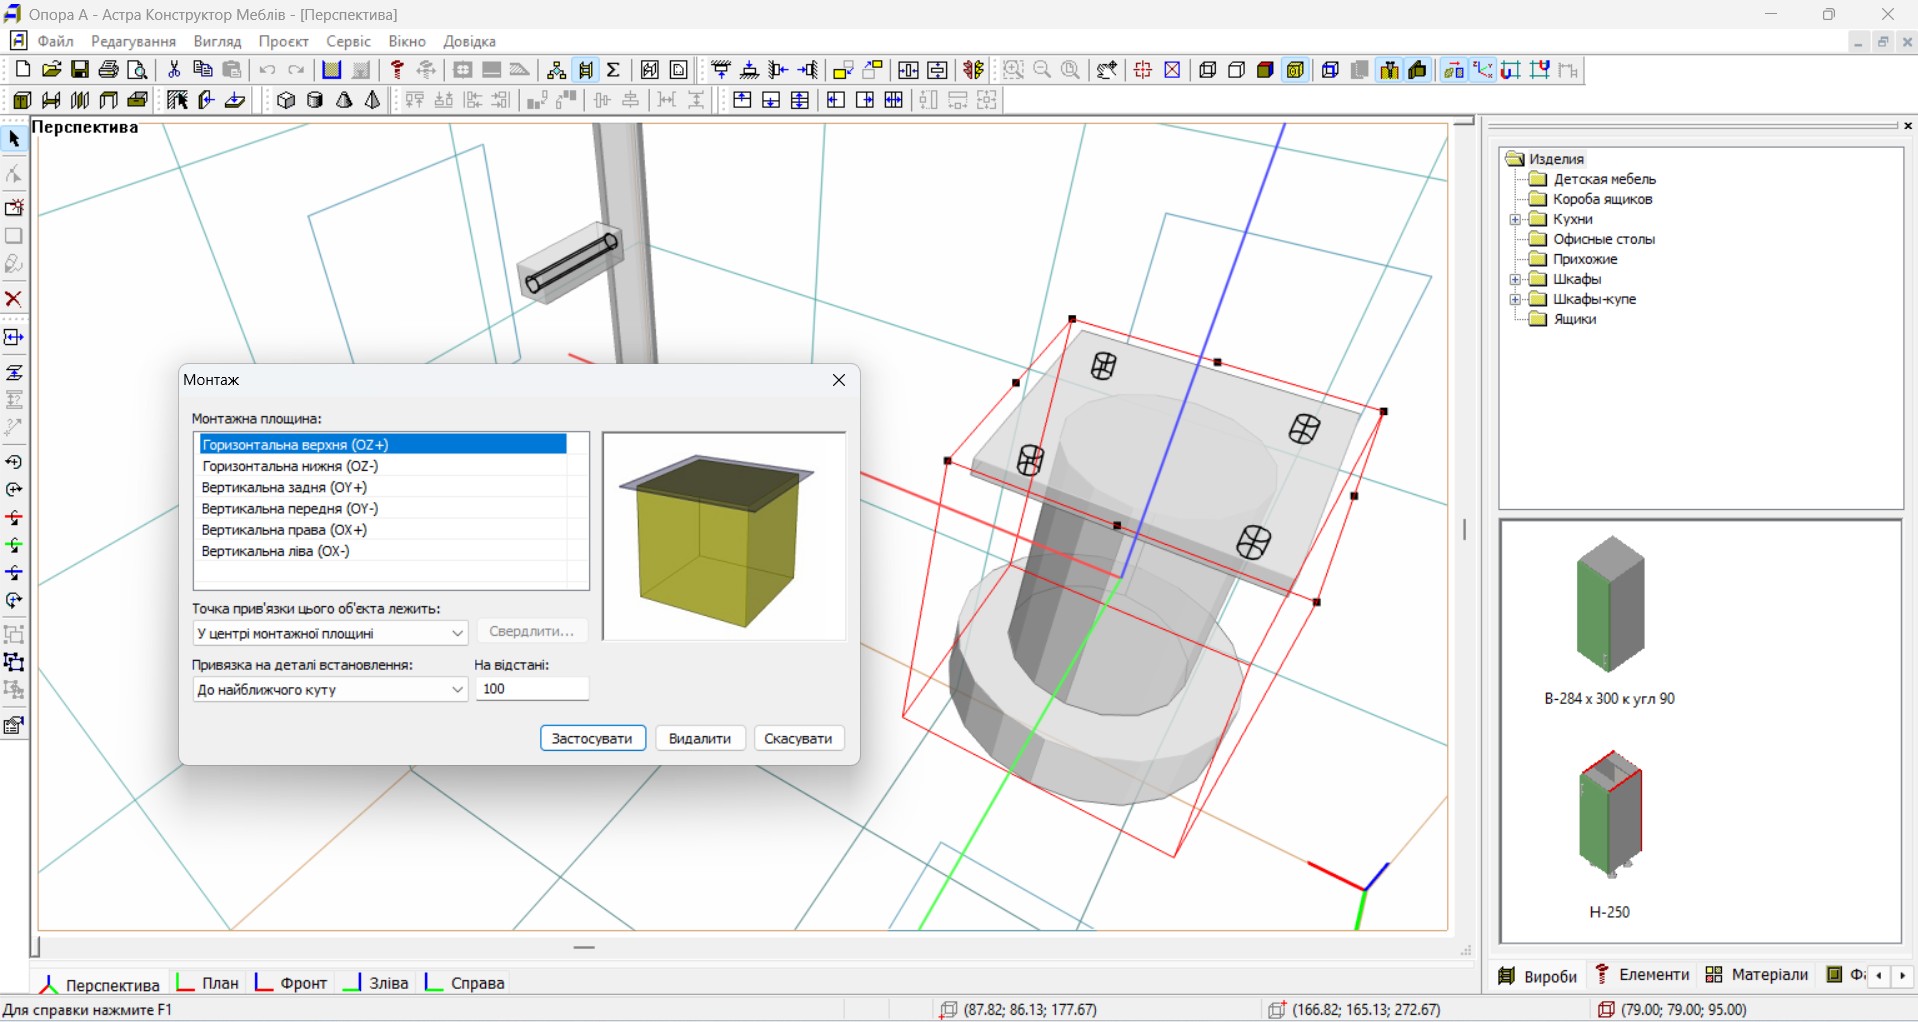Screen dimensions: 1918x1022
Task: Toggle wireframe cube display mode
Action: (1207, 70)
